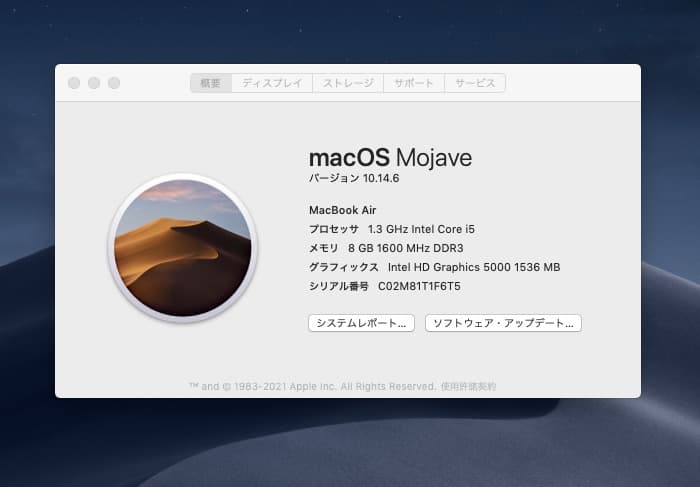Click the macOS Mojave desert icon

tap(183, 248)
